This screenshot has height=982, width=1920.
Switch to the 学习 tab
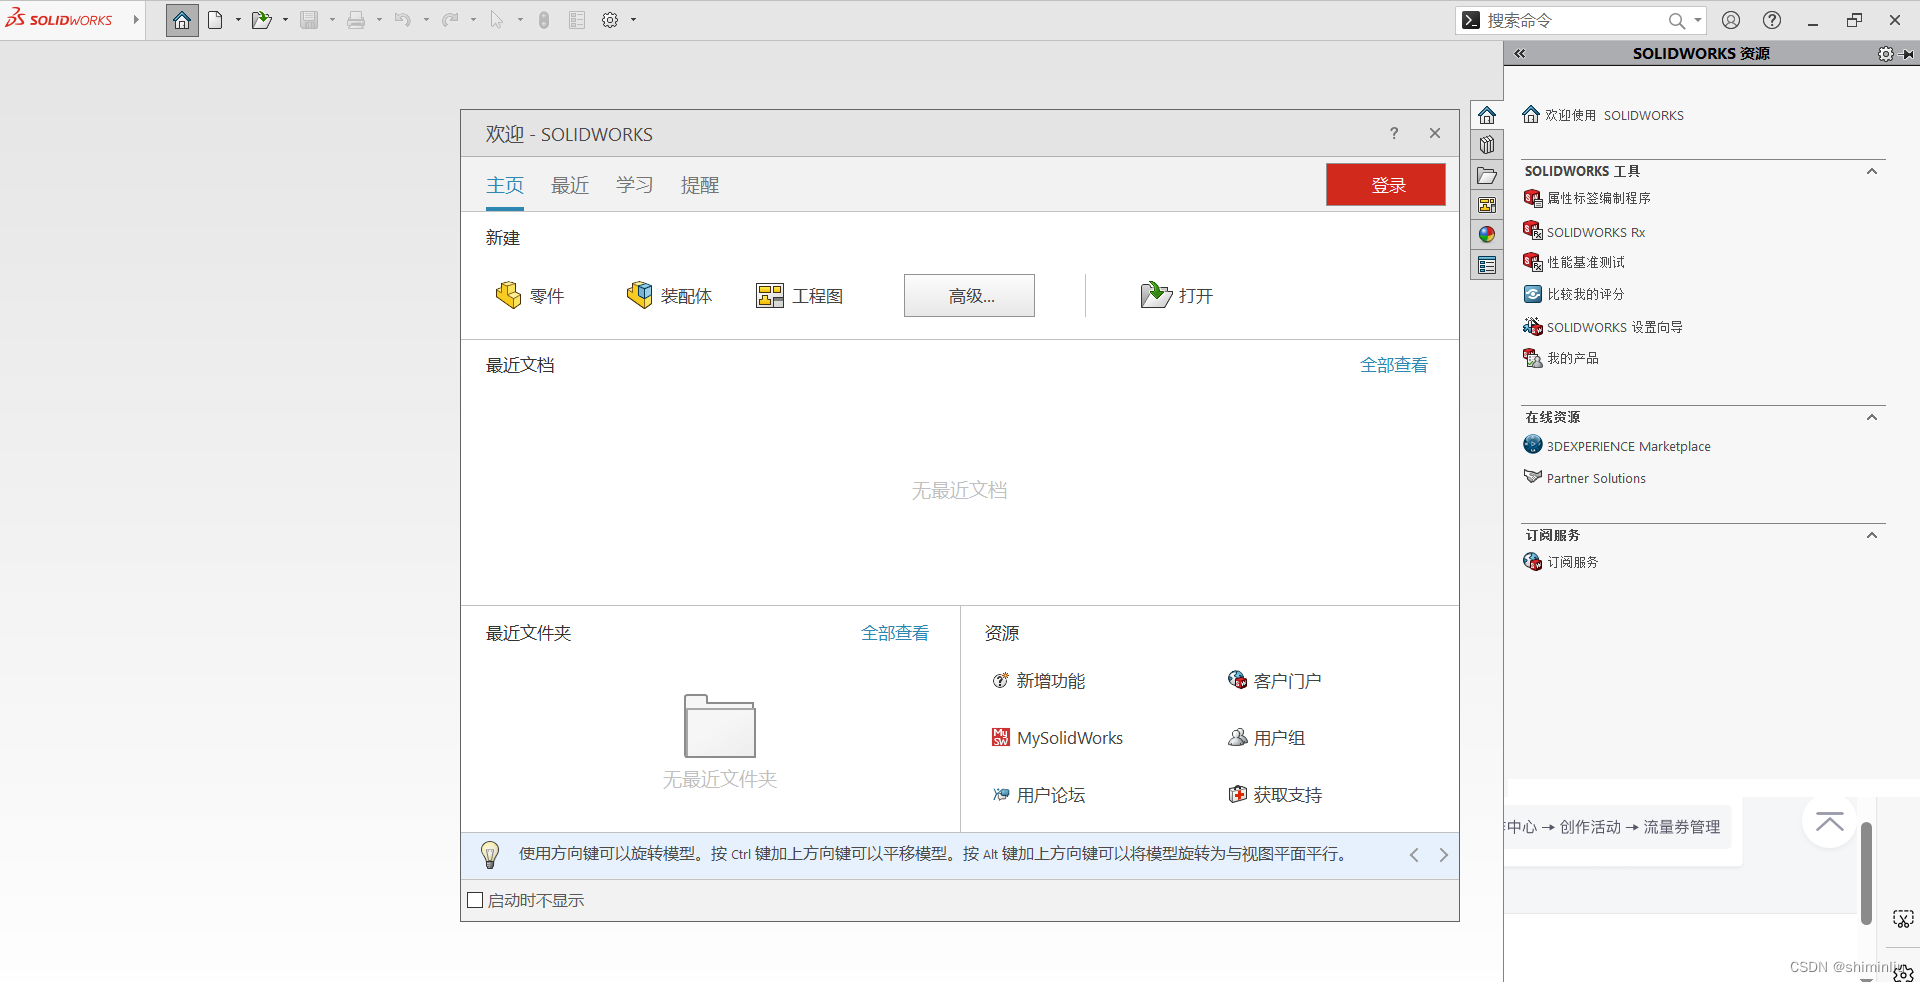pyautogui.click(x=635, y=185)
